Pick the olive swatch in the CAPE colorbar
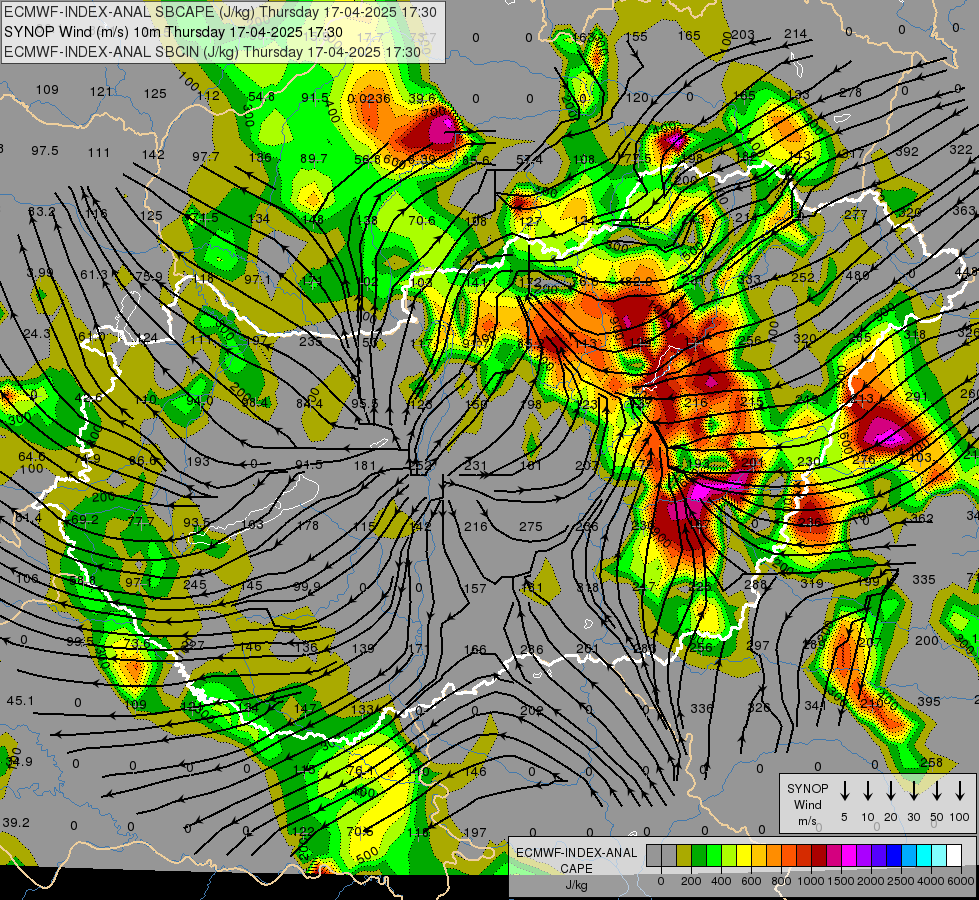Viewport: 979px width, 900px height. click(684, 855)
